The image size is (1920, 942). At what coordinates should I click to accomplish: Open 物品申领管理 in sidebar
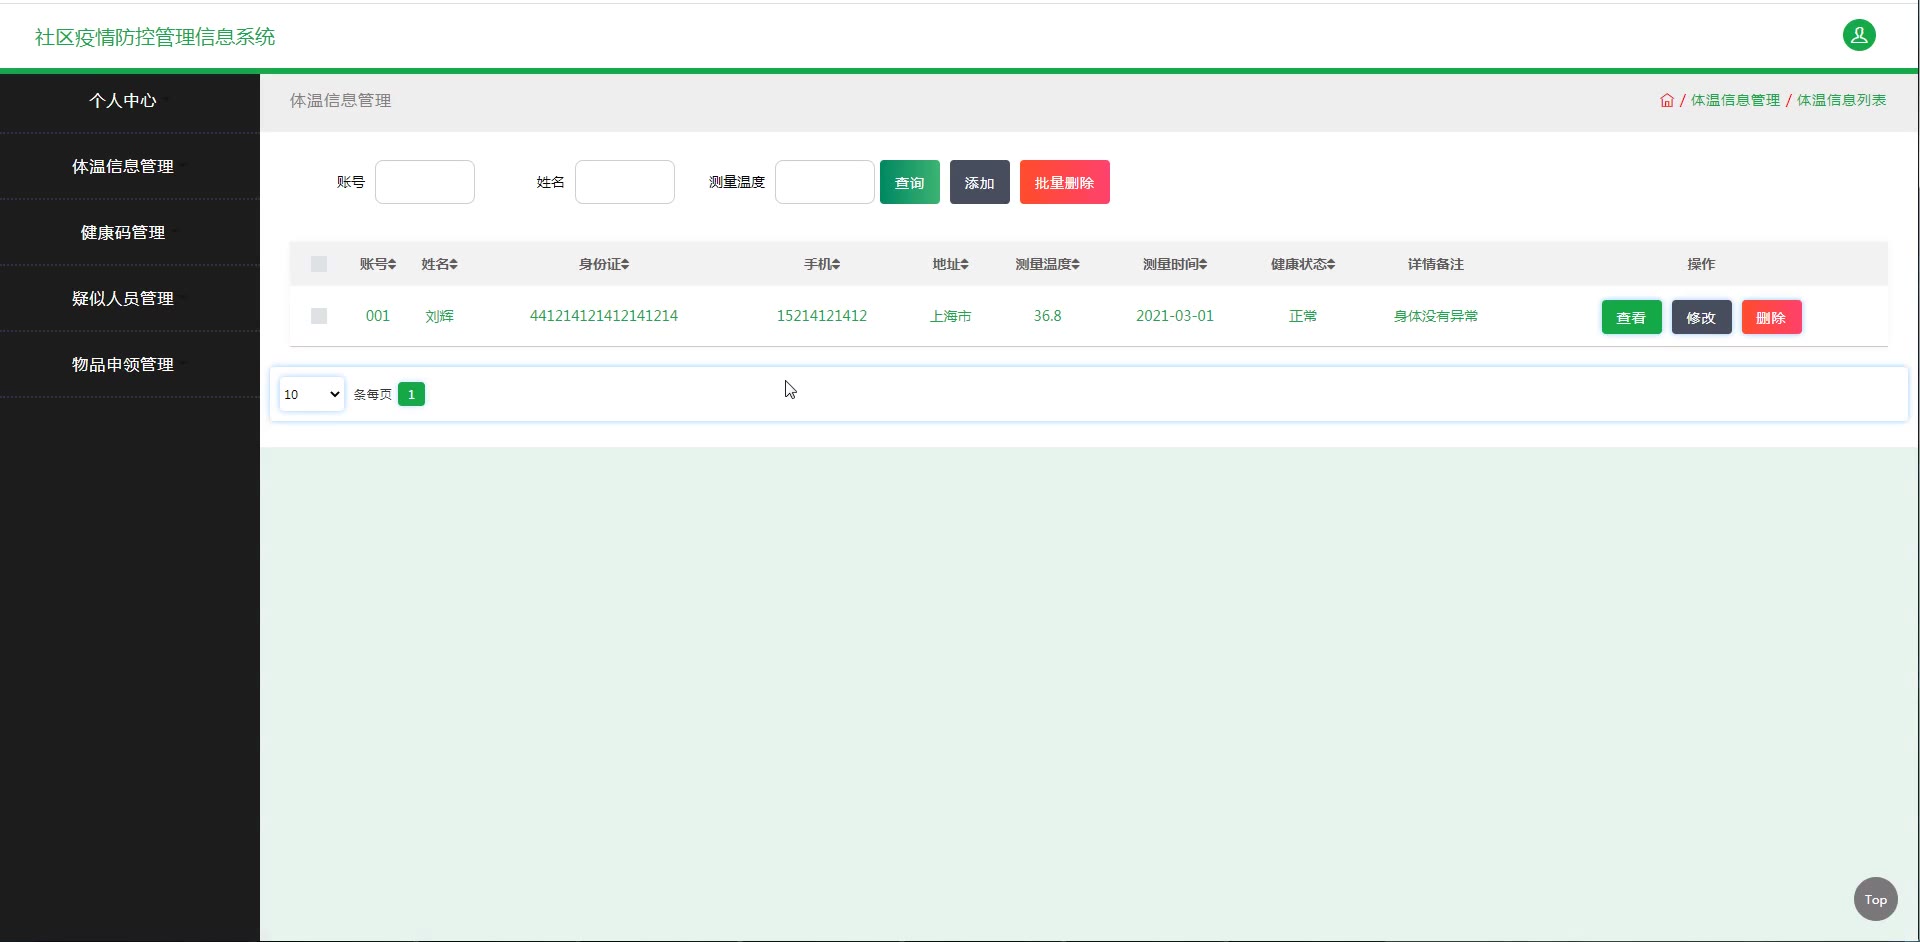point(130,365)
